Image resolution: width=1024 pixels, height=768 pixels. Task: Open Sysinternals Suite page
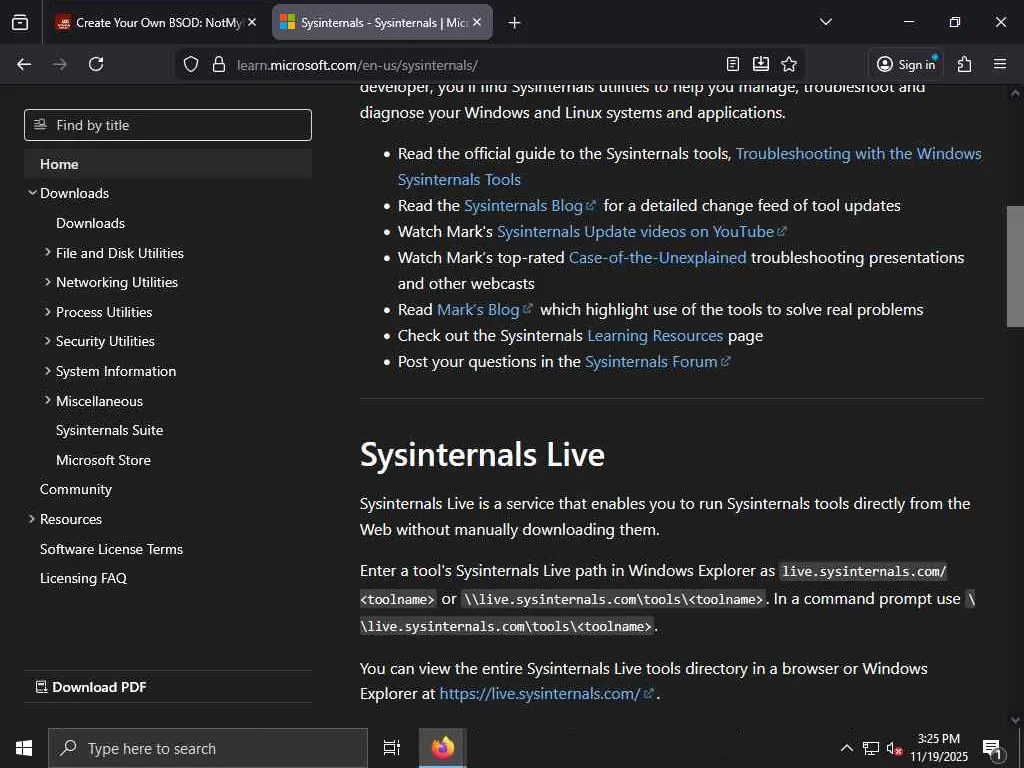[x=110, y=430]
